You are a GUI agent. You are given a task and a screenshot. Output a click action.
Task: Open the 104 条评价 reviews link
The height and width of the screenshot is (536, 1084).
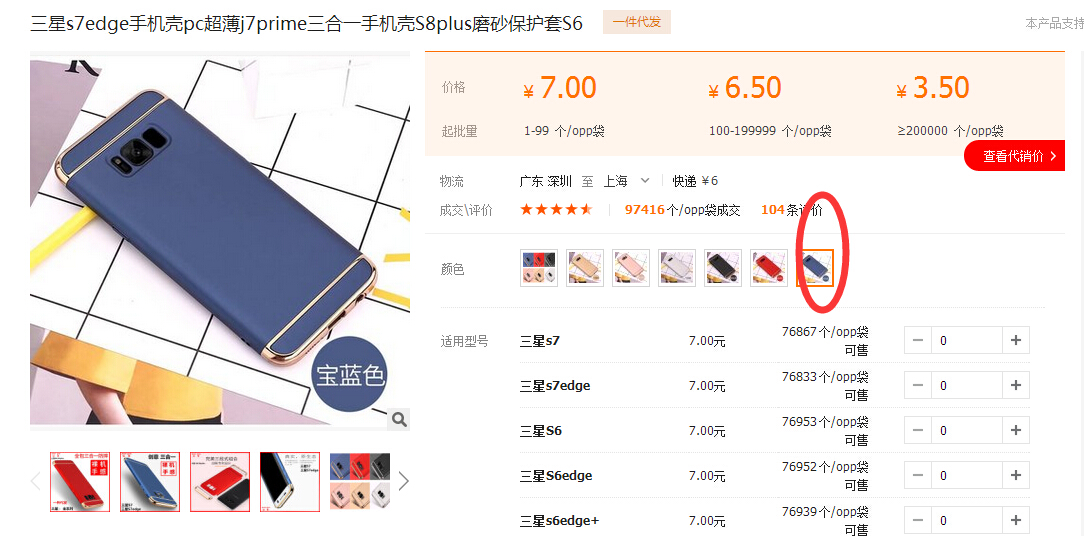tap(792, 210)
